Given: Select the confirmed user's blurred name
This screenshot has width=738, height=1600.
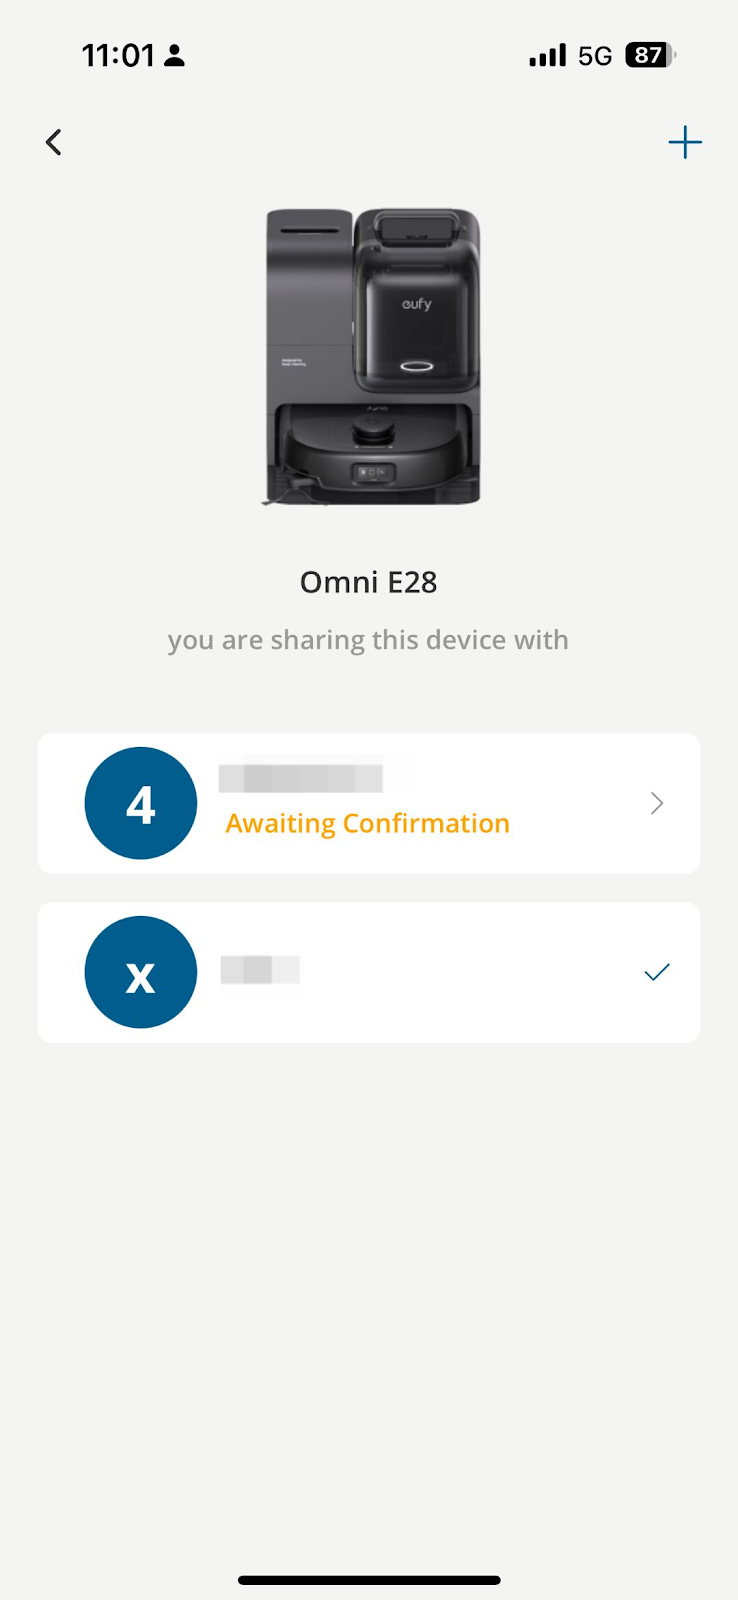Looking at the screenshot, I should [x=260, y=970].
